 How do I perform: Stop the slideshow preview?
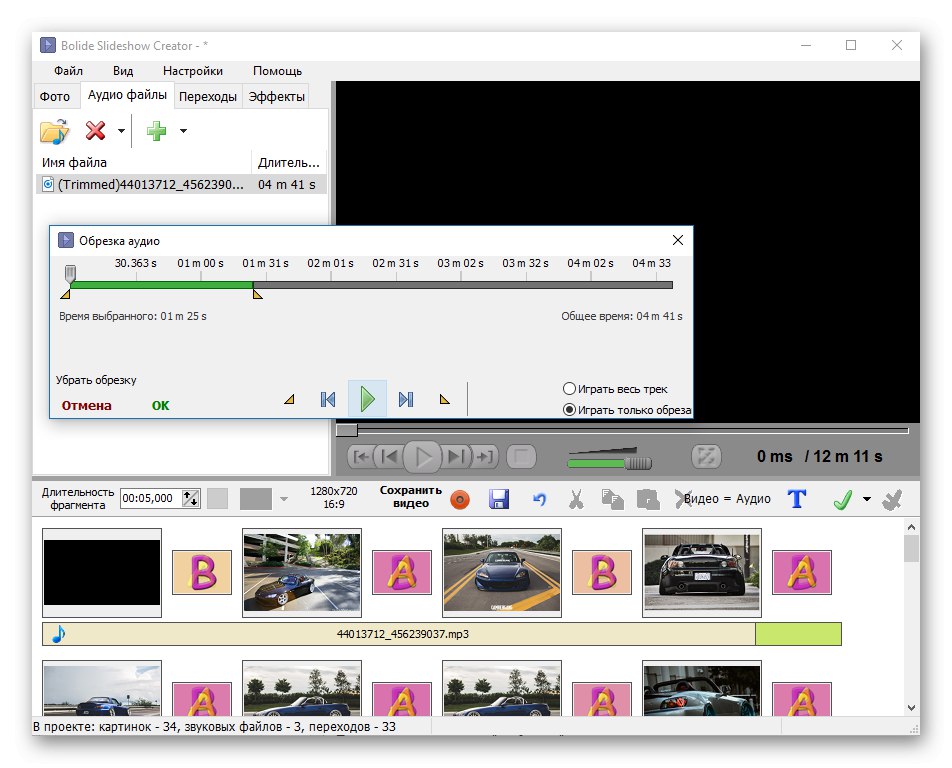[x=521, y=457]
